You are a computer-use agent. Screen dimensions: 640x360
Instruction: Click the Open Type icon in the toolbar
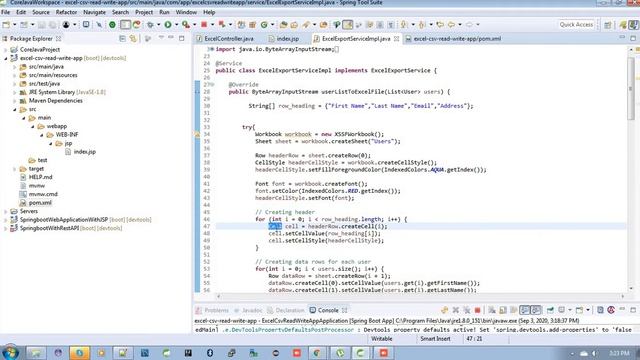click(283, 24)
